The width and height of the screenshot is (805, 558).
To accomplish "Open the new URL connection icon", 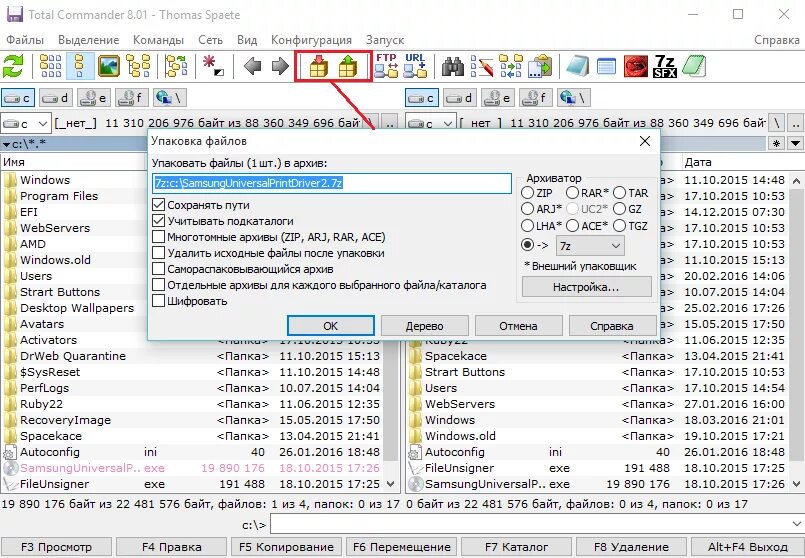I will (415, 66).
